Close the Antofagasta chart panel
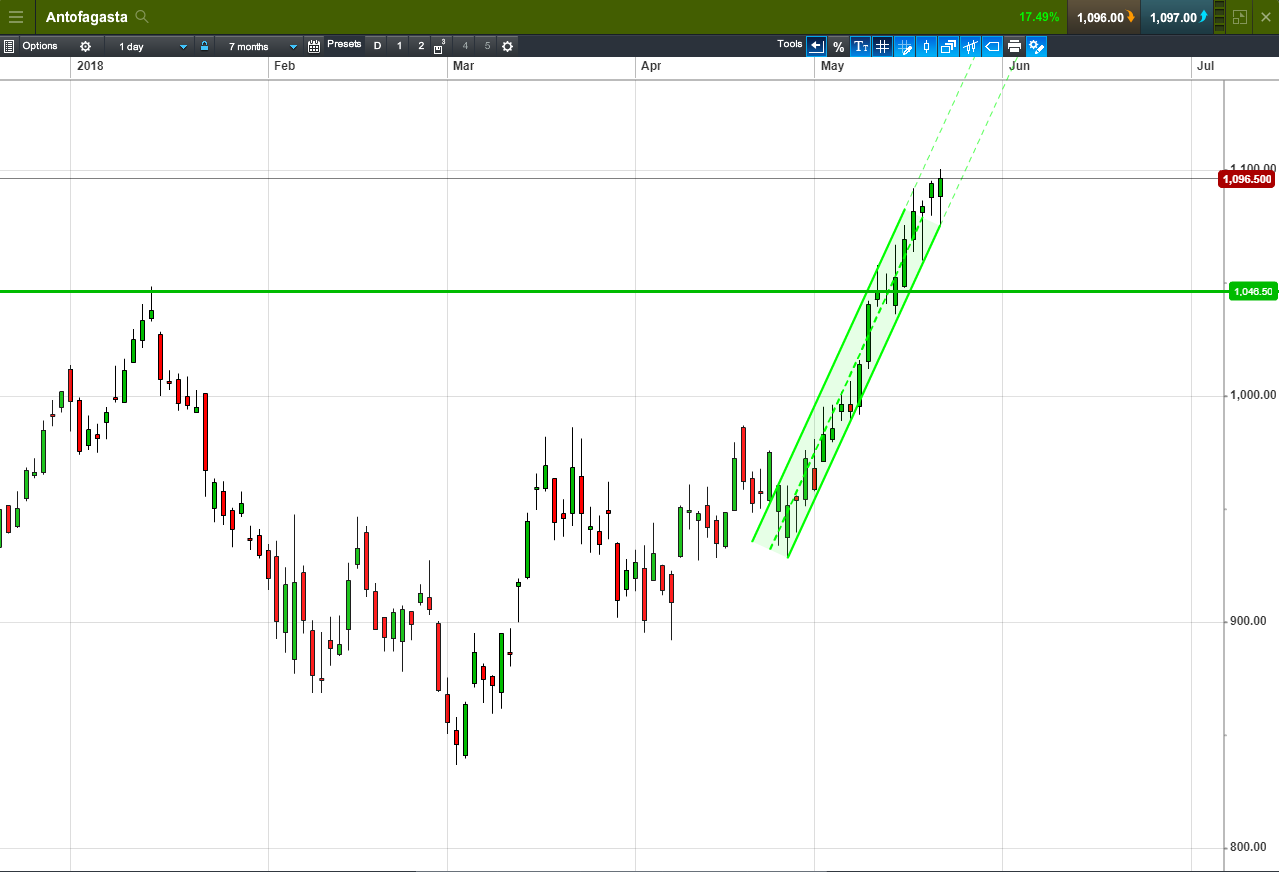Viewport: 1279px width, 872px height. pos(1265,17)
